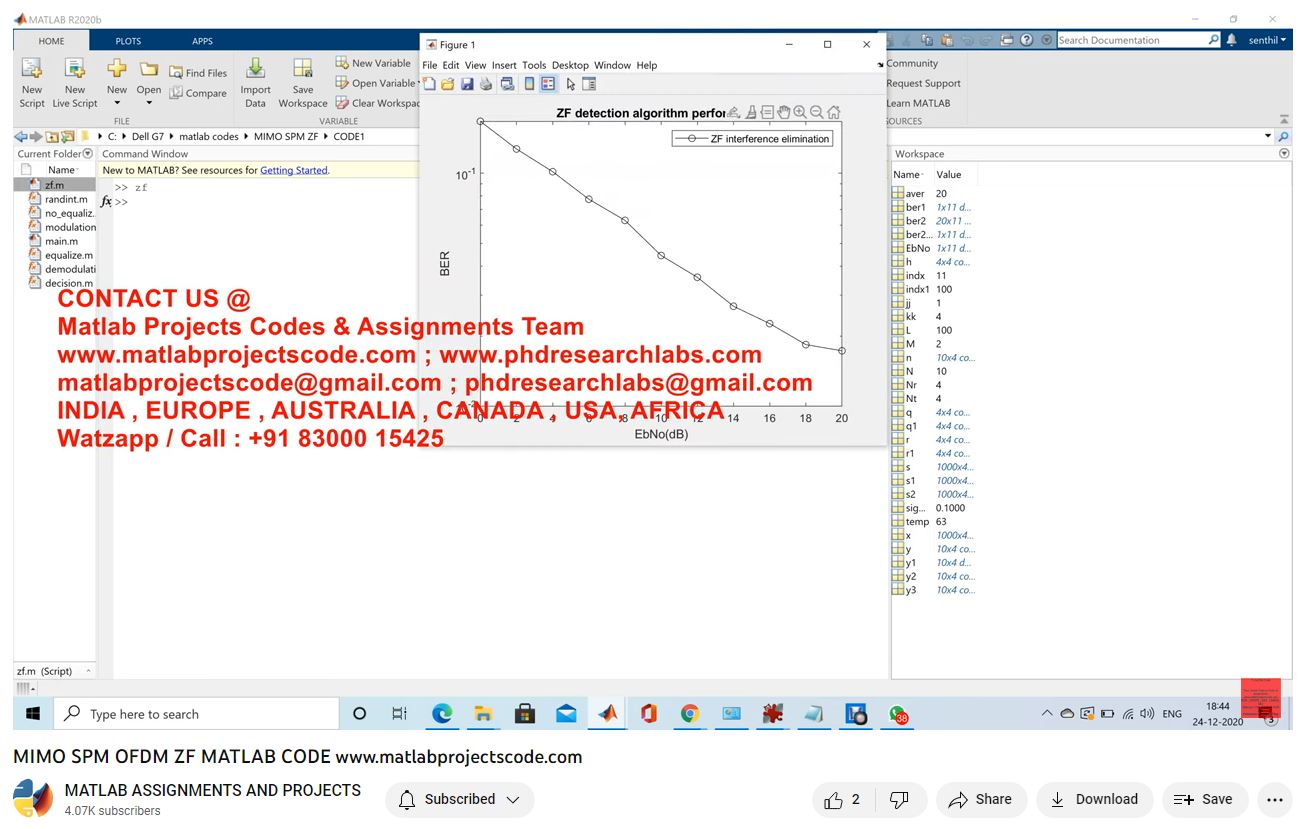The width and height of the screenshot is (1306, 829).
Task: Click the Save Workspace icon
Action: [302, 70]
